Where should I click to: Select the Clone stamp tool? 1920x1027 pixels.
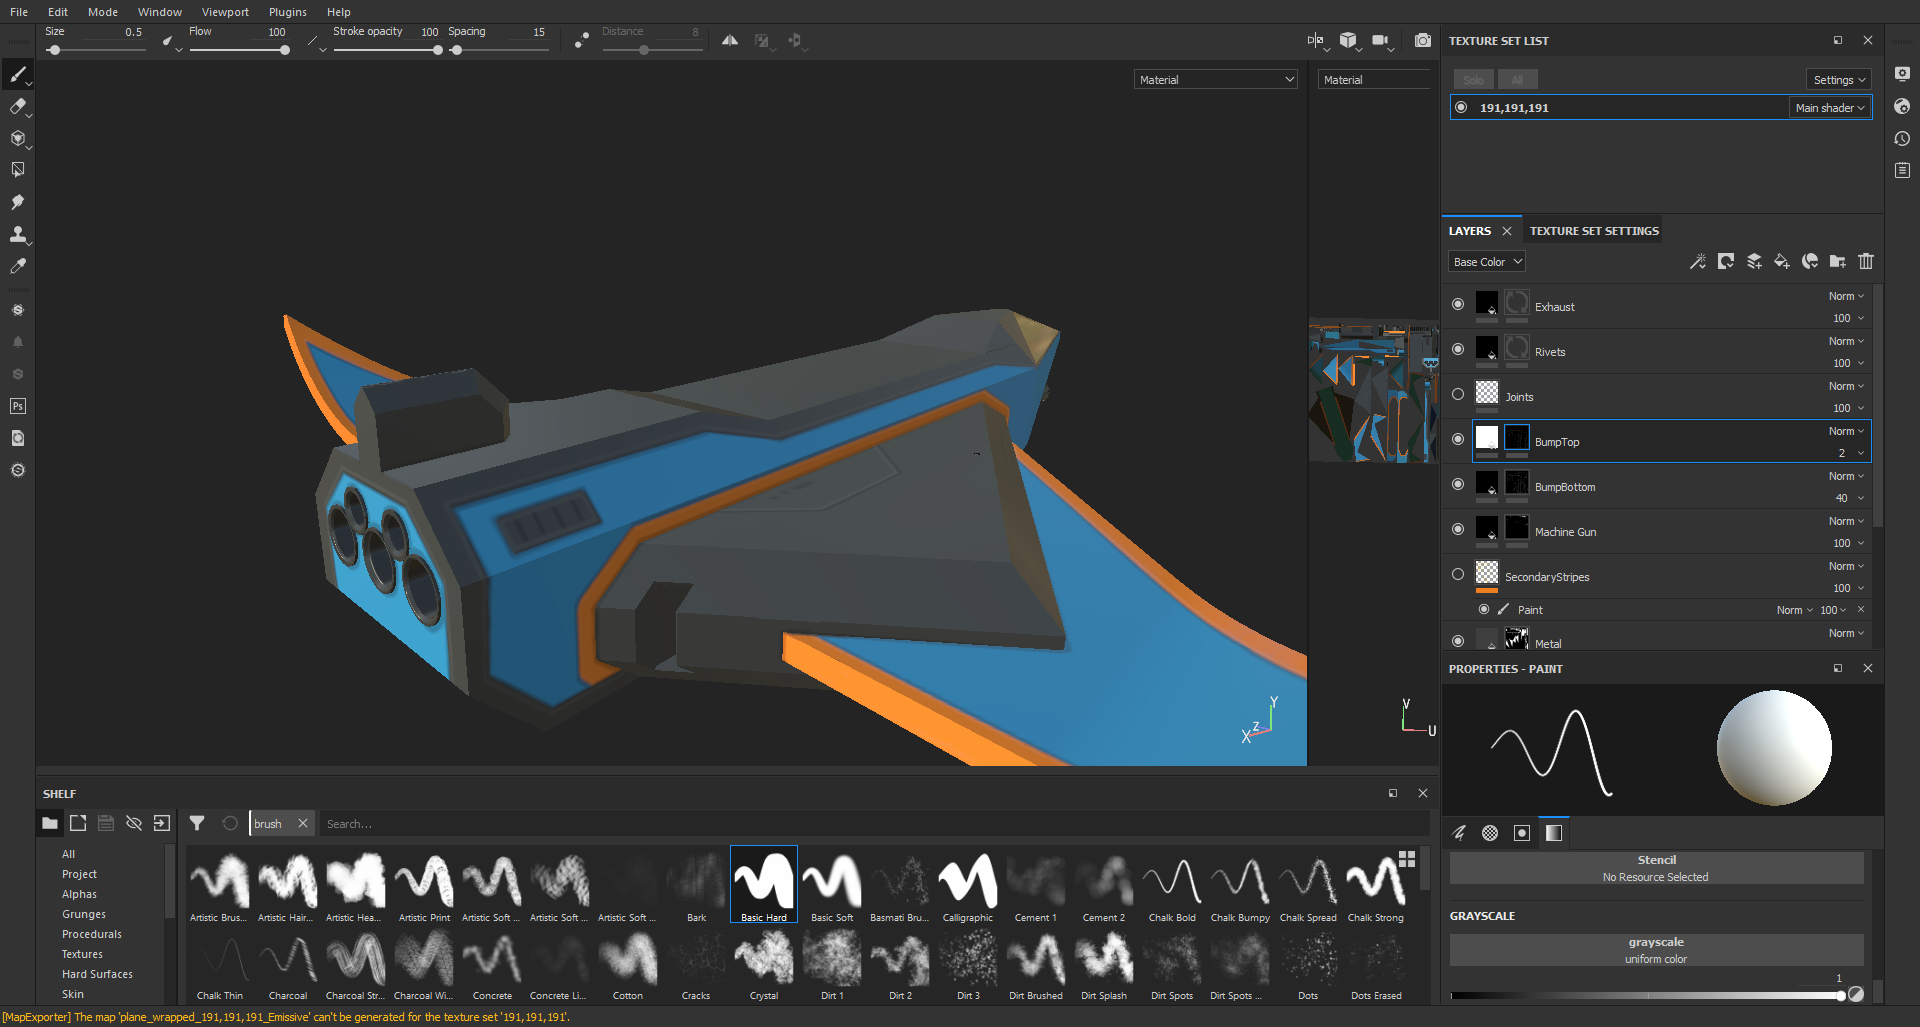click(x=17, y=234)
